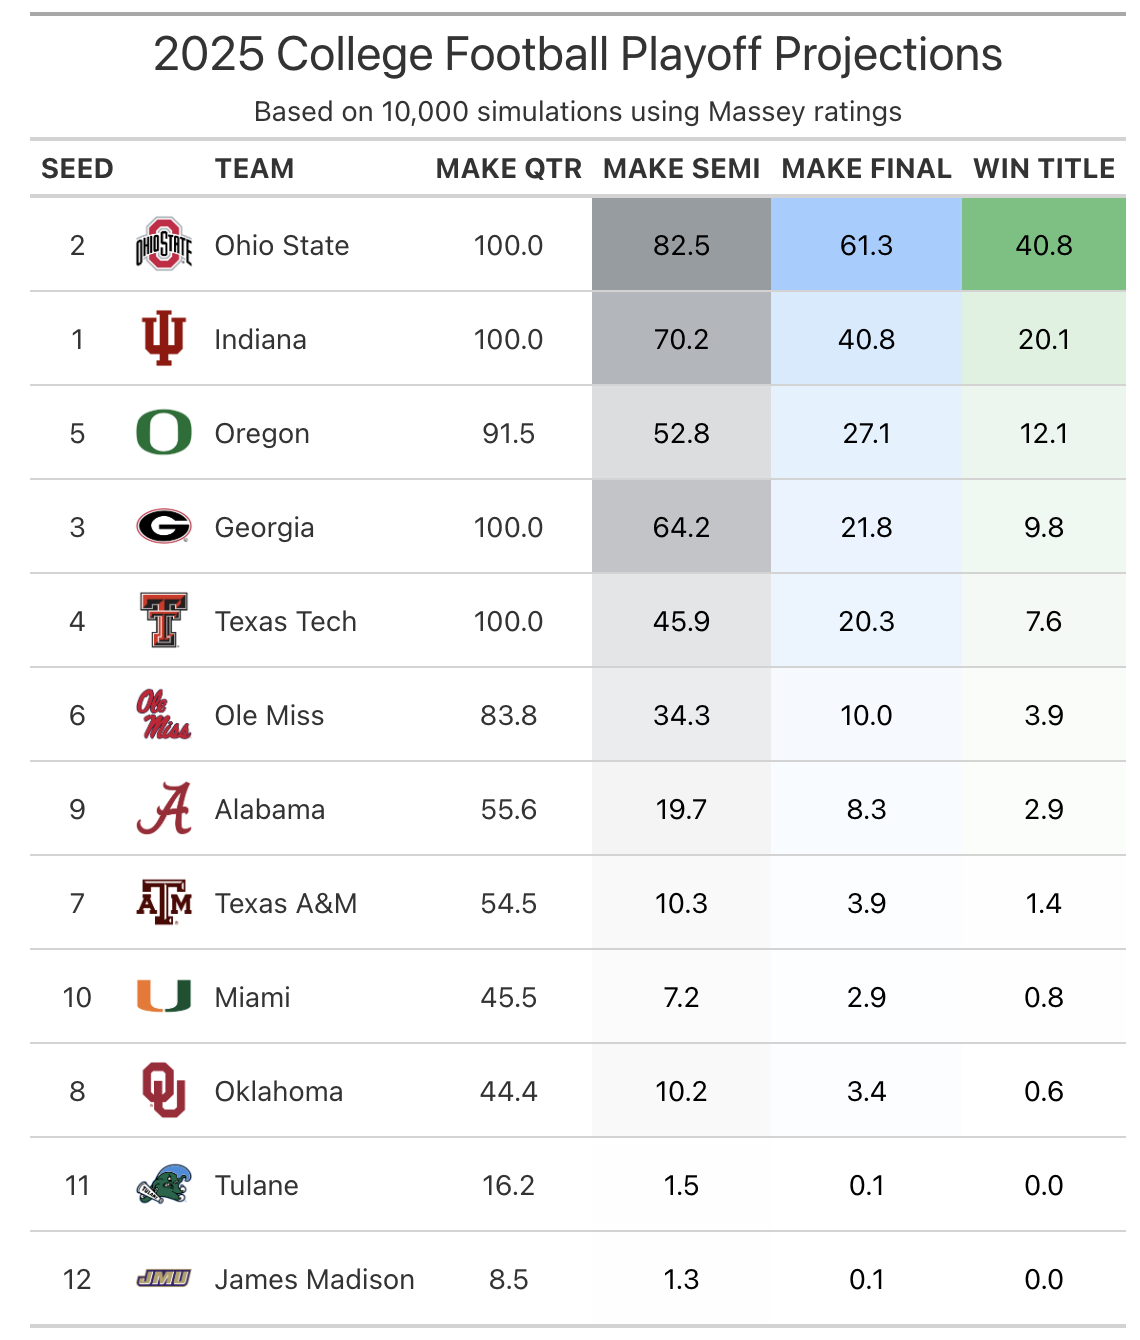This screenshot has width=1140, height=1340.
Task: Click the JMU logo
Action: [x=163, y=1278]
